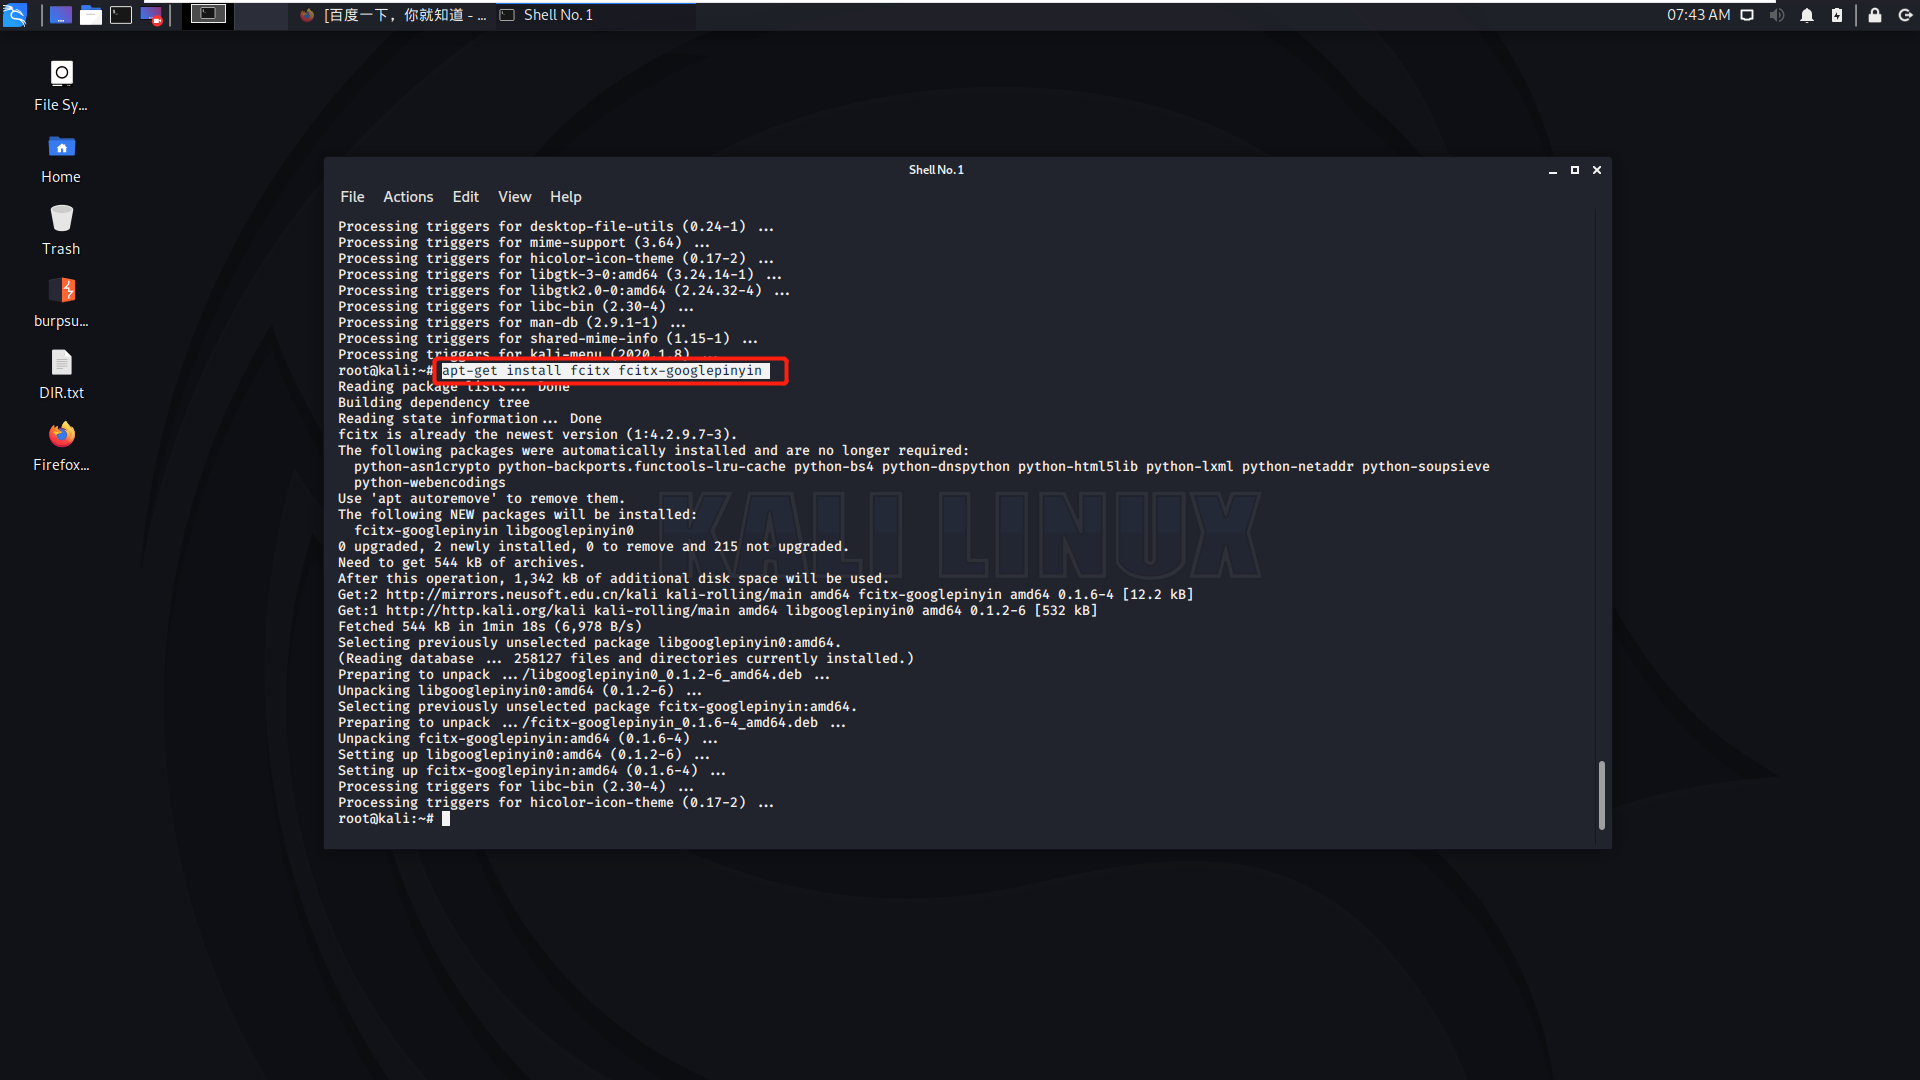Image resolution: width=1920 pixels, height=1080 pixels.
Task: Click 'fcitx is already the newest version' line
Action: point(537,435)
